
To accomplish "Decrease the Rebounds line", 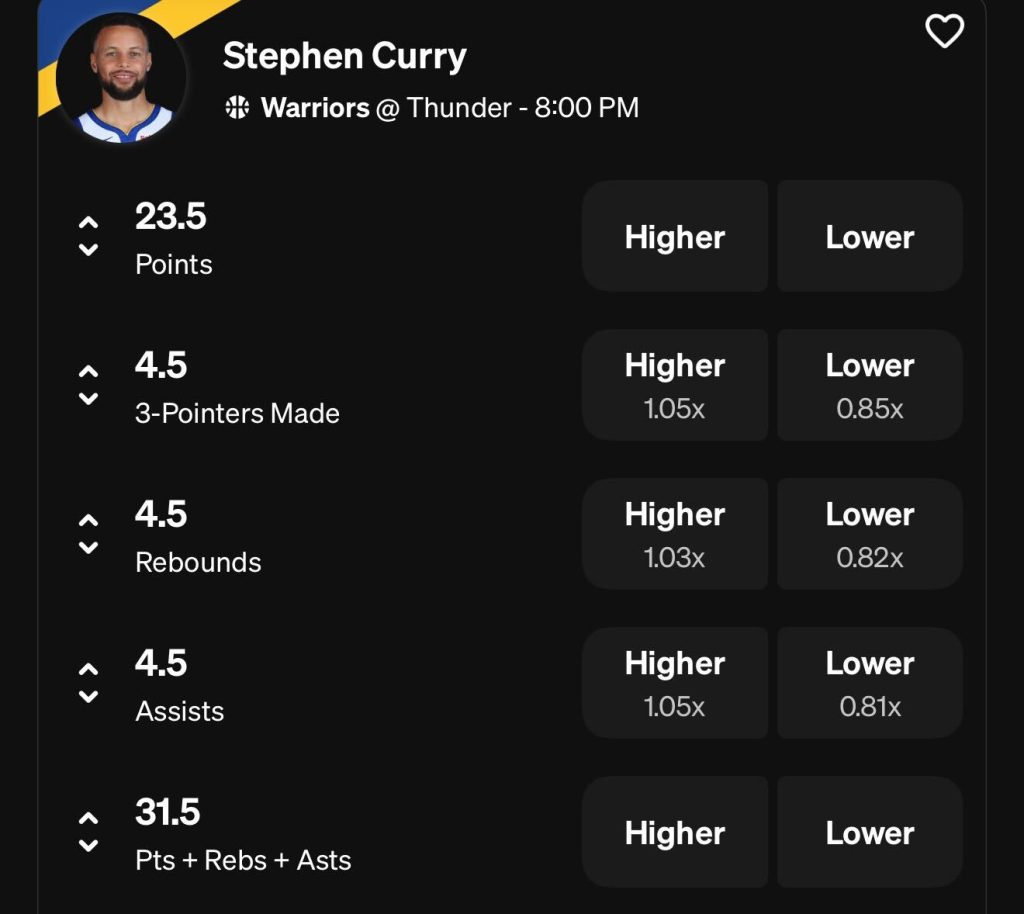I will (x=88, y=546).
